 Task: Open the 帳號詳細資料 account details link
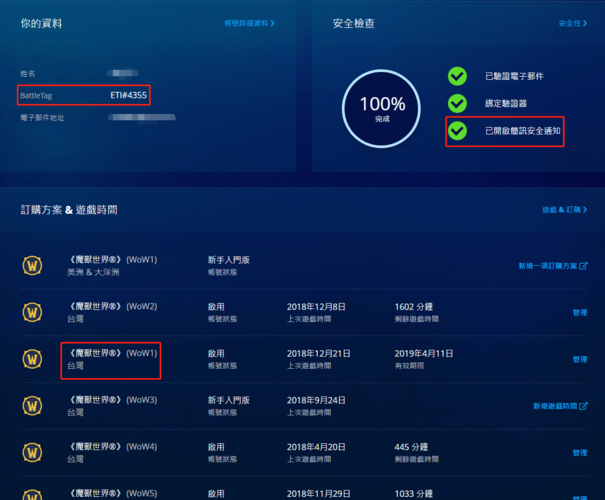[x=249, y=23]
